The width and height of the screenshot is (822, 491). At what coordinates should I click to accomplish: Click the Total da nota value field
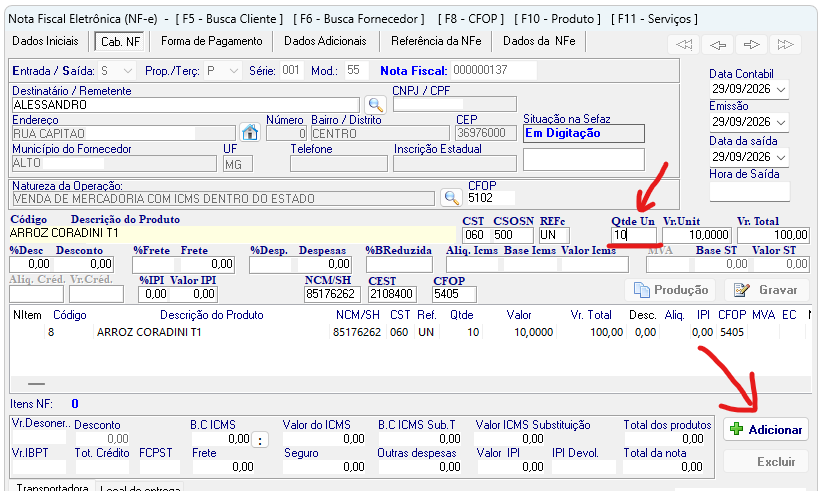664,466
